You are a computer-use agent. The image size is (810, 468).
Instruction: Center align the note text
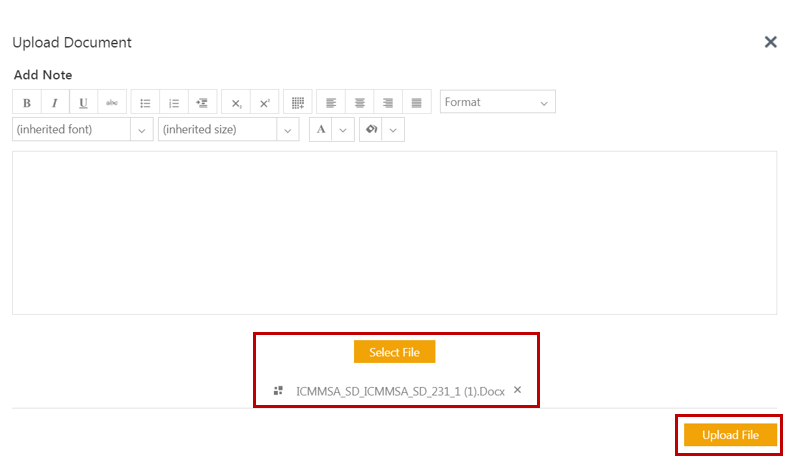click(360, 103)
